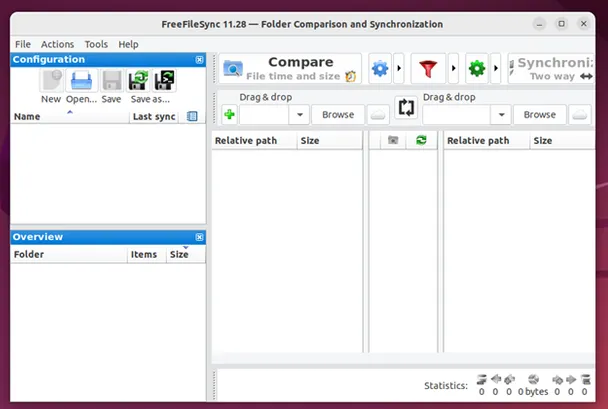Click right cloud storage icon
The image size is (608, 409).
580,115
